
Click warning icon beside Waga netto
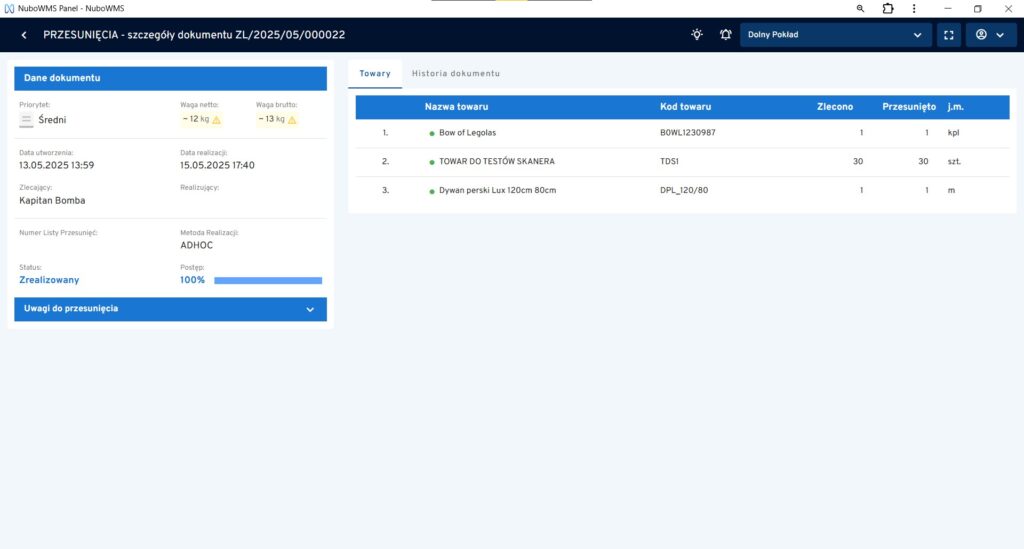216,120
